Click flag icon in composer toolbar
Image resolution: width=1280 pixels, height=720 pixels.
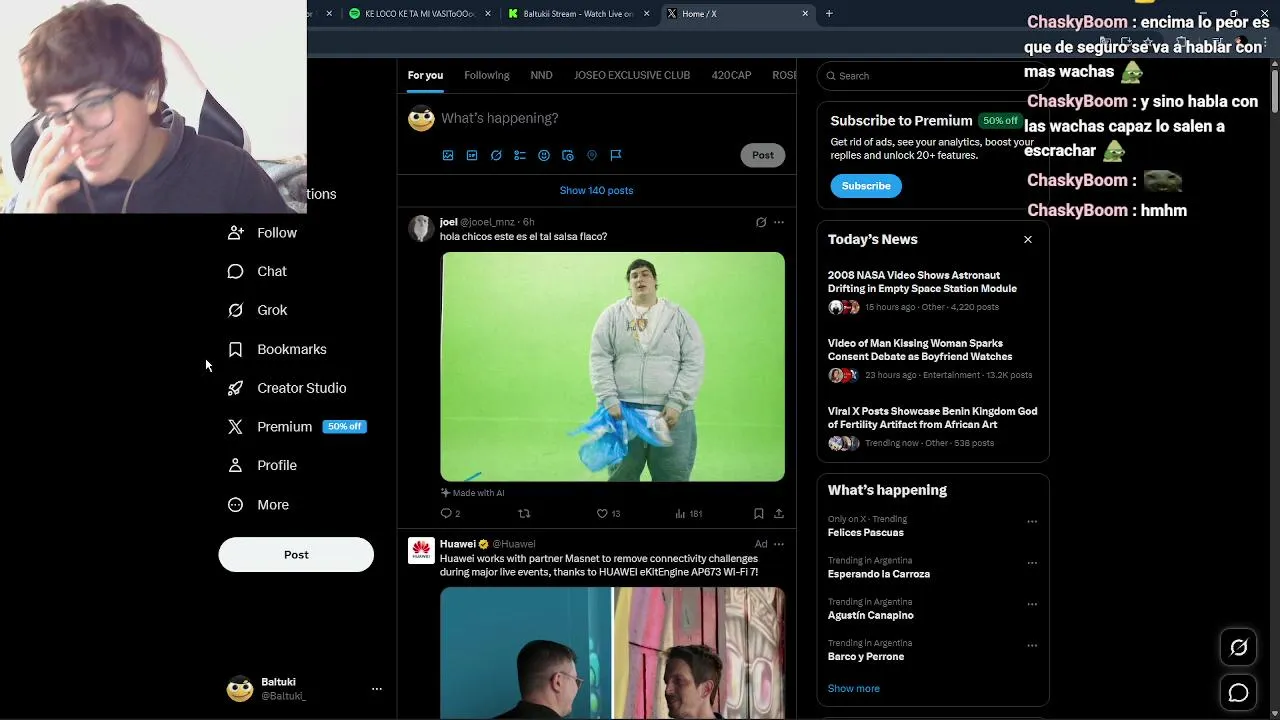616,155
